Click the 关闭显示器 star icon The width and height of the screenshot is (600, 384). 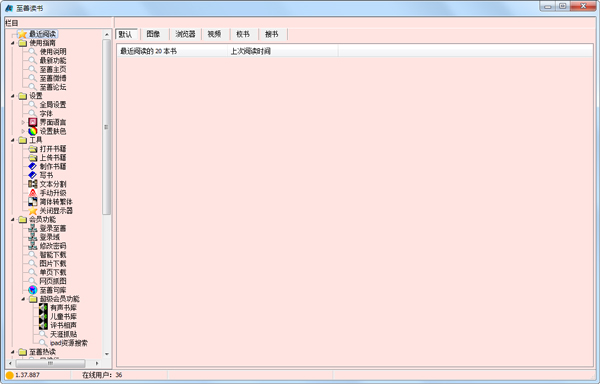pos(33,210)
